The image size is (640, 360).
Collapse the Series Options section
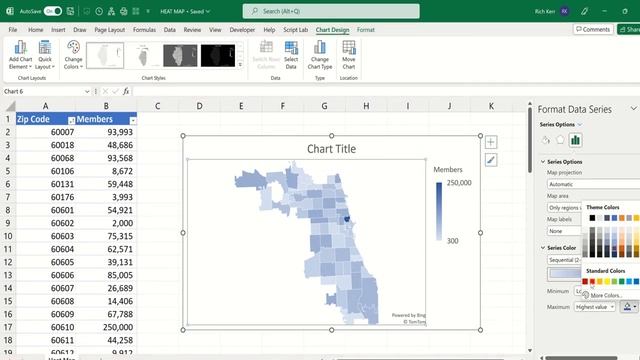pyautogui.click(x=543, y=162)
